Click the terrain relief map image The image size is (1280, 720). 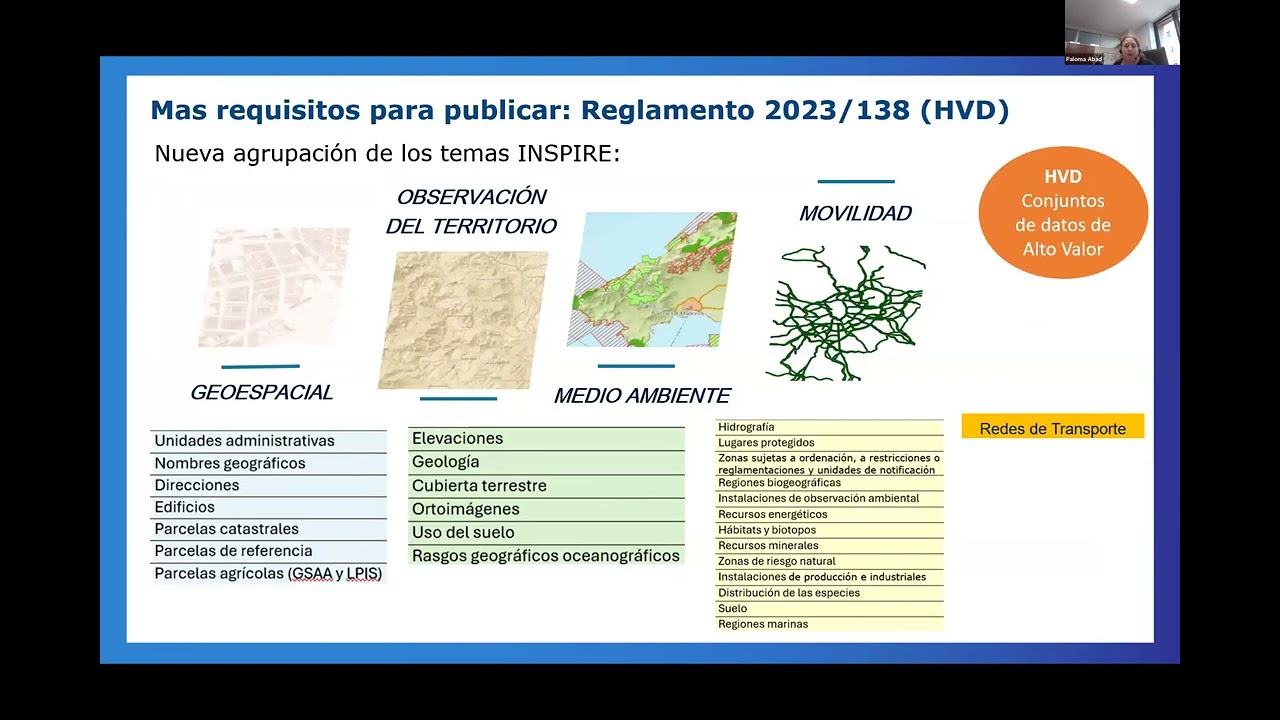click(463, 319)
